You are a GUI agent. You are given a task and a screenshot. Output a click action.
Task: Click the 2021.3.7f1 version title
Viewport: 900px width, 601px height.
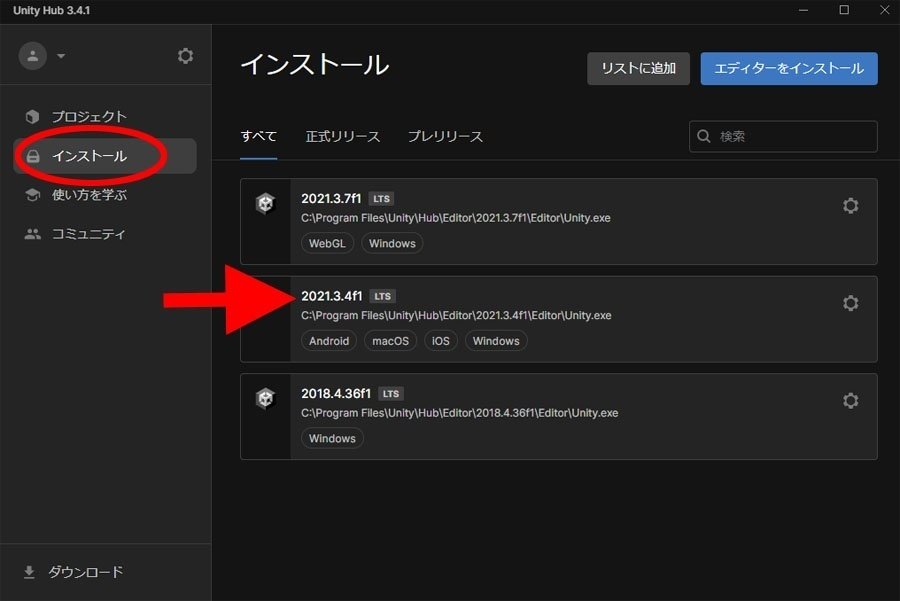click(331, 199)
